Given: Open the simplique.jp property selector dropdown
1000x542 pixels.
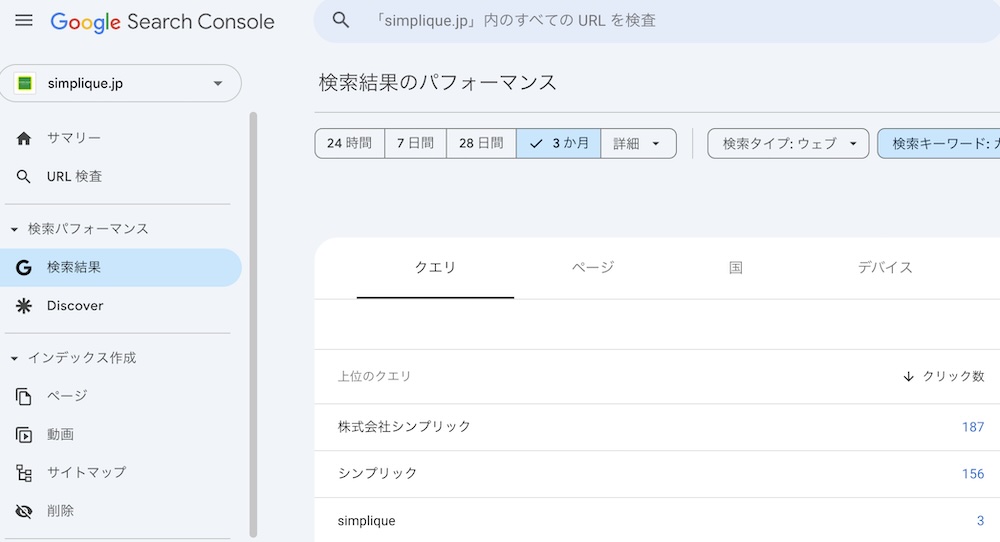Looking at the screenshot, I should pos(120,83).
